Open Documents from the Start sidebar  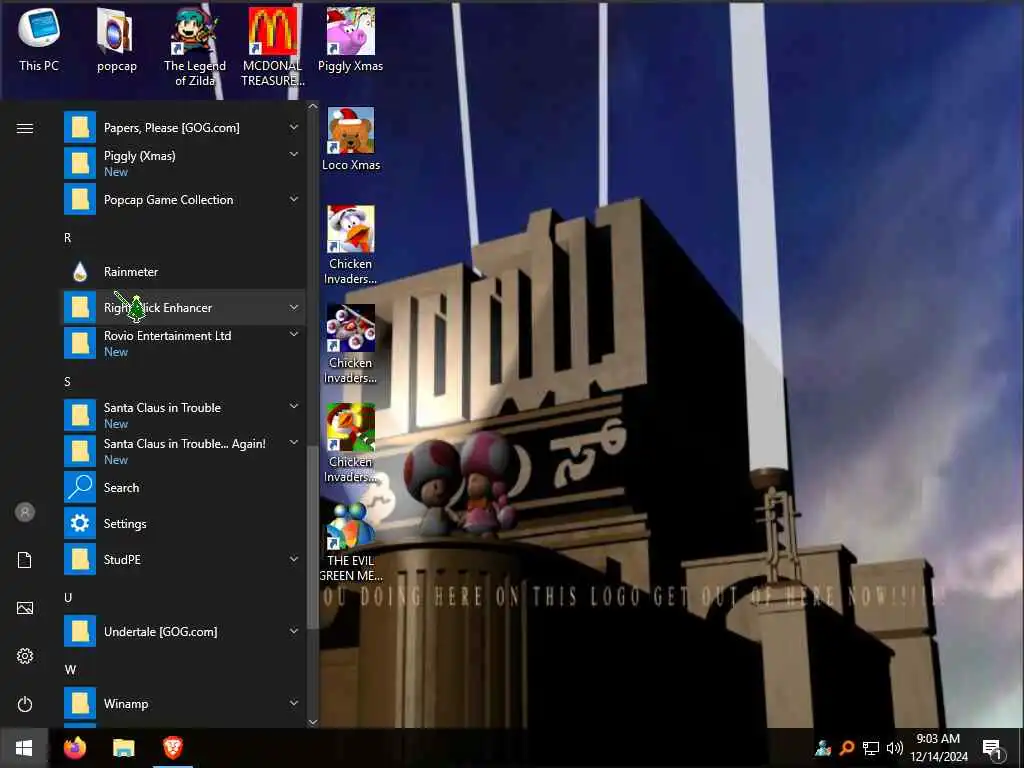pyautogui.click(x=25, y=560)
